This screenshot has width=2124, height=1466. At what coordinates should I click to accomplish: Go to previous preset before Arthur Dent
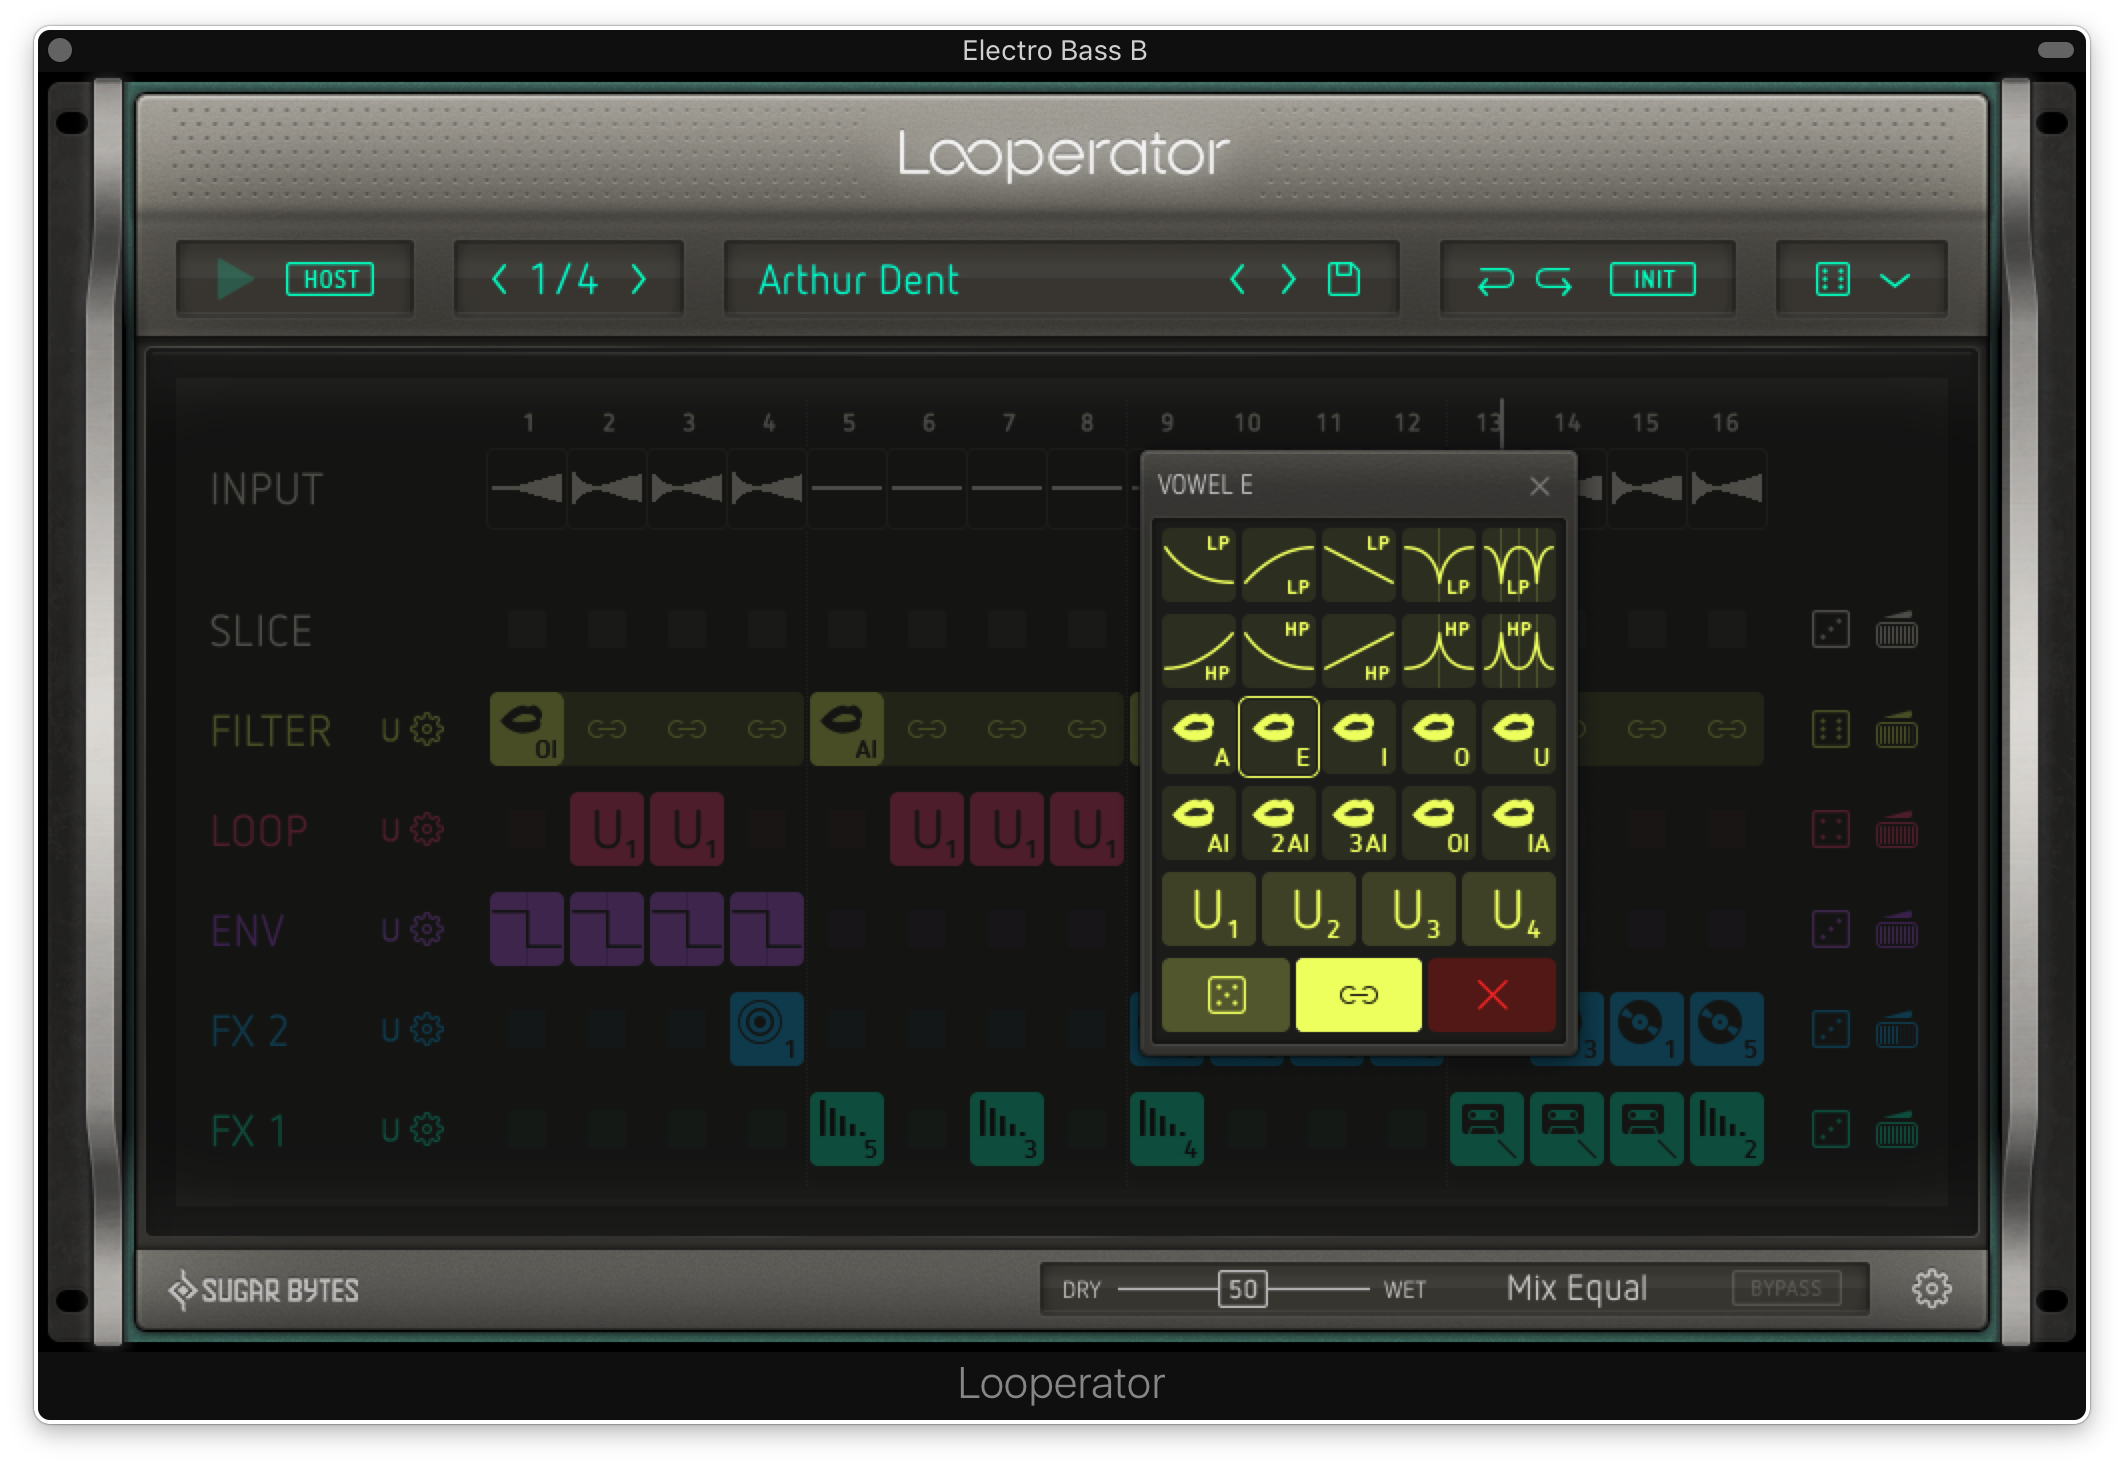[x=1237, y=279]
